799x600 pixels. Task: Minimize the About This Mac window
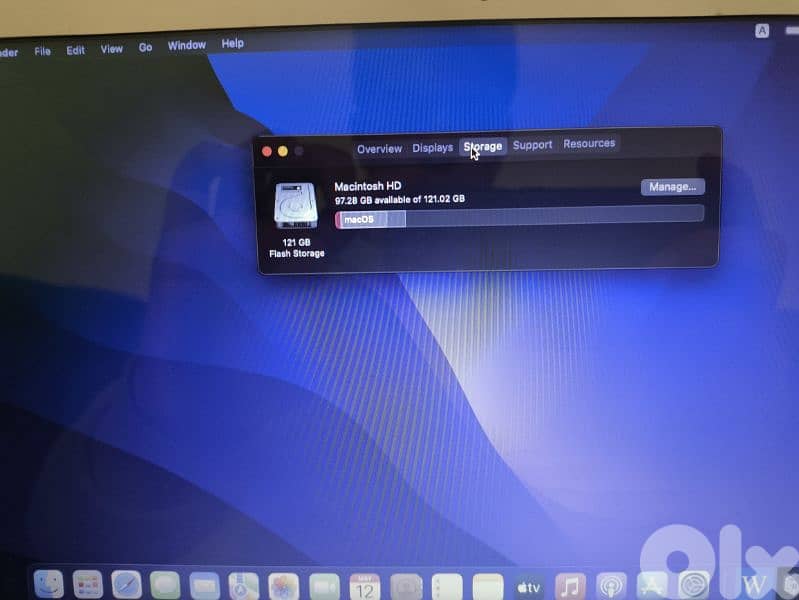(283, 151)
